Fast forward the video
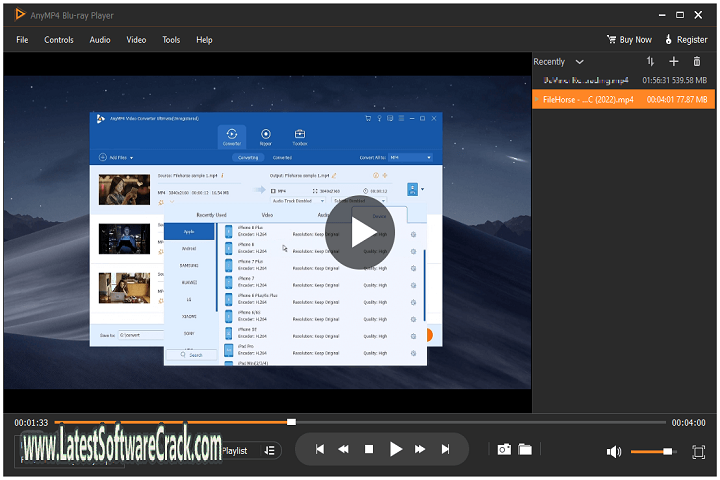Viewport: 720px width, 480px height. click(421, 450)
